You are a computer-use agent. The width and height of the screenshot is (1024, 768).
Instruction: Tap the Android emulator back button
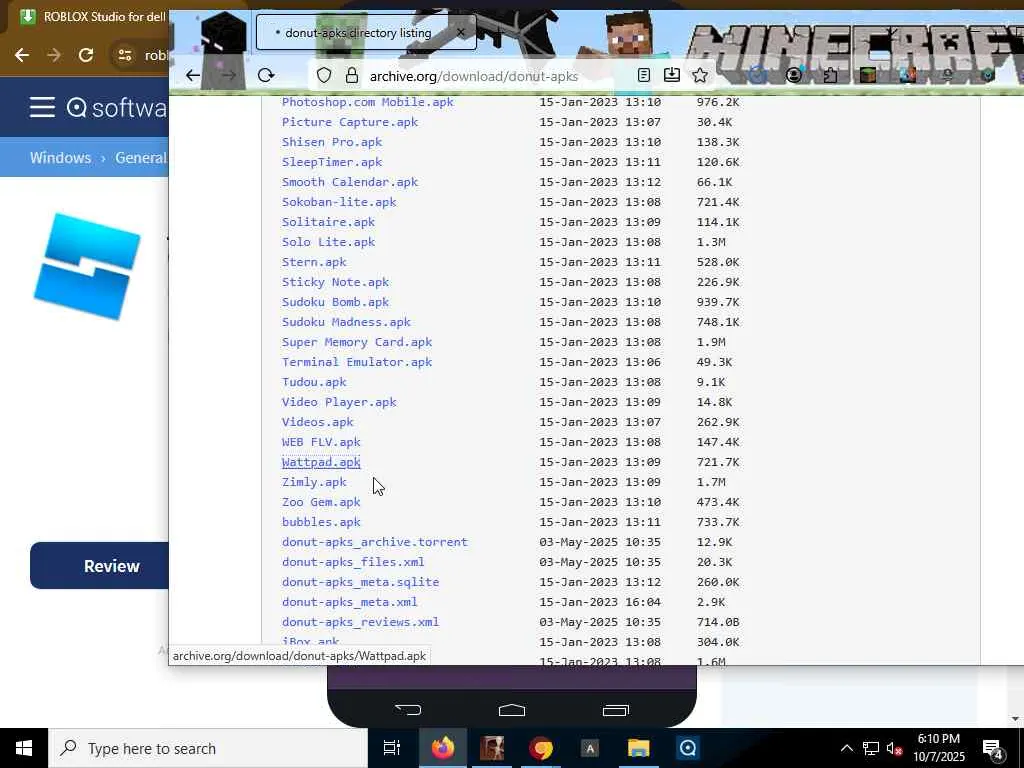point(408,709)
